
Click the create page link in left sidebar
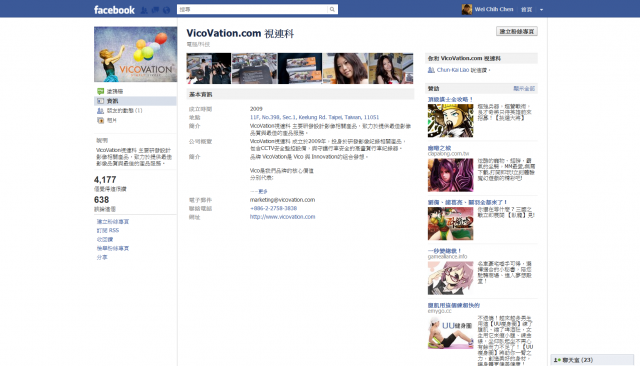click(113, 222)
